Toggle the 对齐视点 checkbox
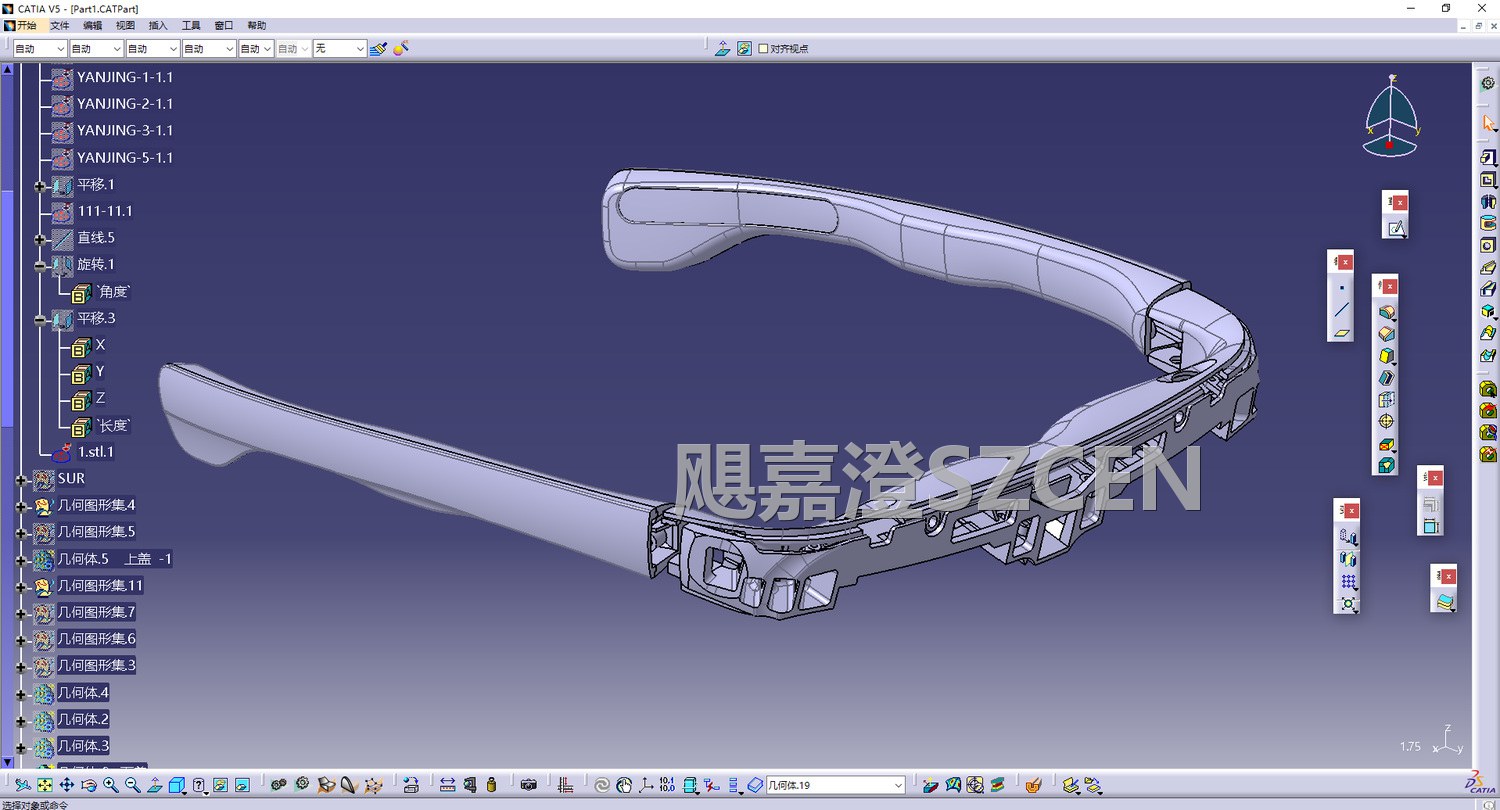 click(764, 48)
